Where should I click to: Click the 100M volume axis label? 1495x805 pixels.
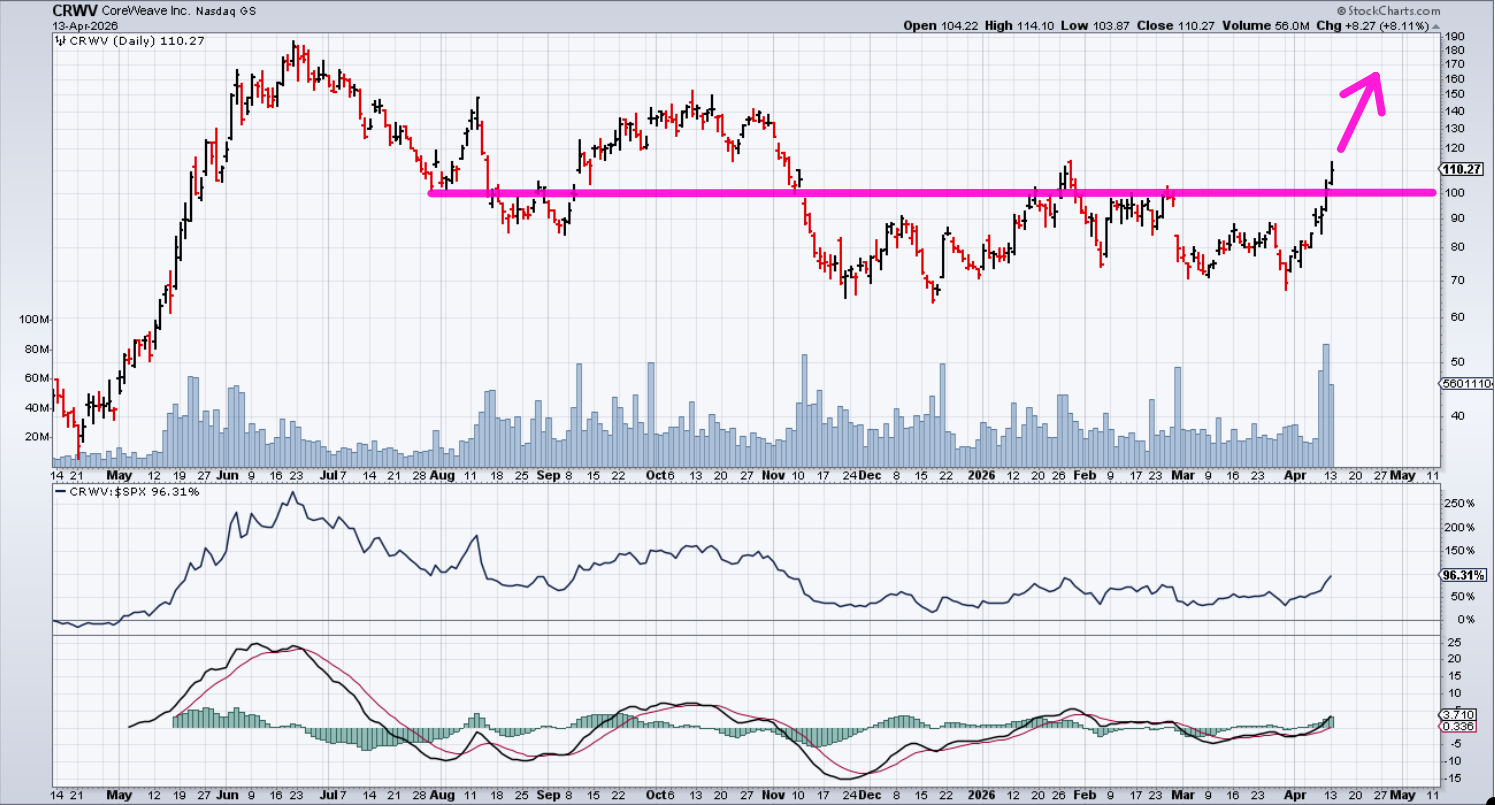36,320
